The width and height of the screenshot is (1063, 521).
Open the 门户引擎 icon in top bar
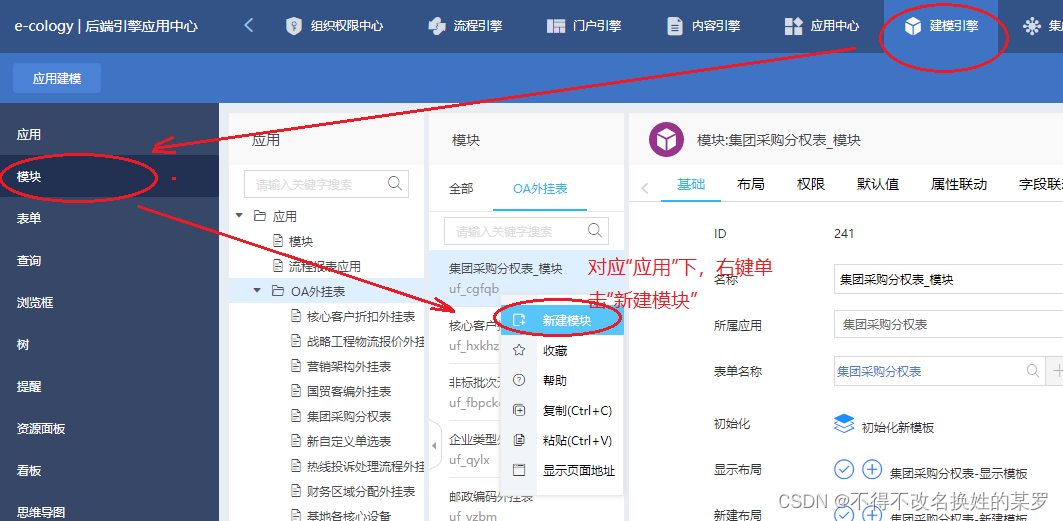pyautogui.click(x=556, y=26)
